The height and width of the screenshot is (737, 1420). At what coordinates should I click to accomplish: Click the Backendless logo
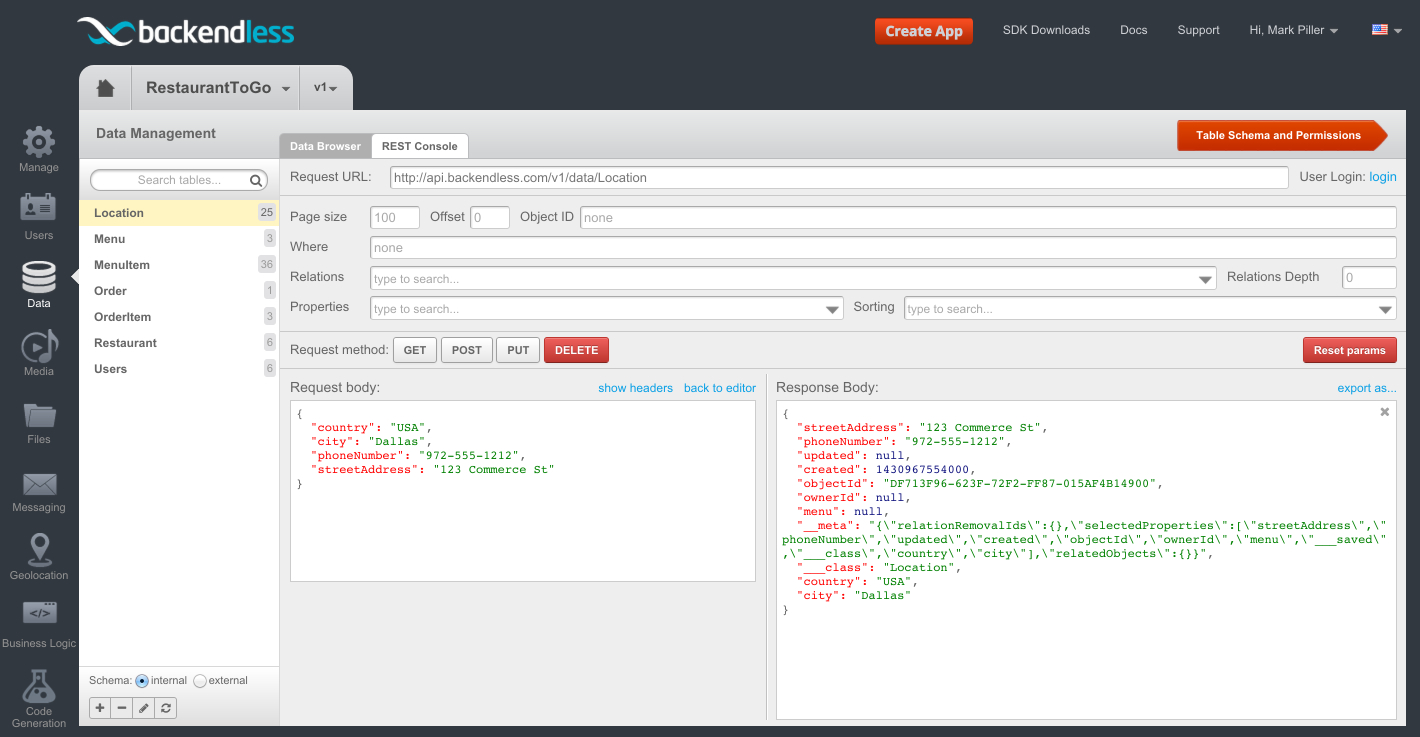point(186,32)
